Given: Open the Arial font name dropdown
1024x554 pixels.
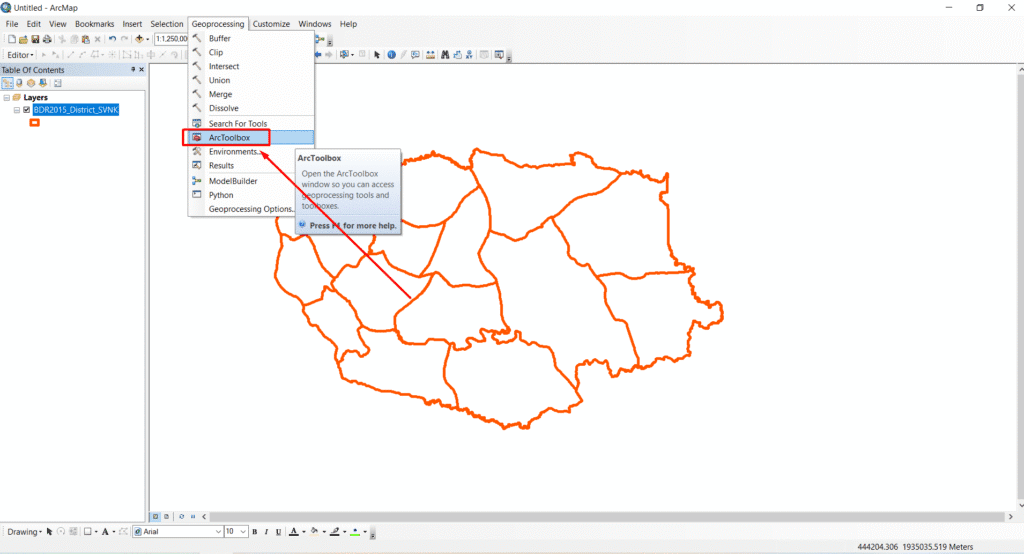Looking at the screenshot, I should coord(218,532).
